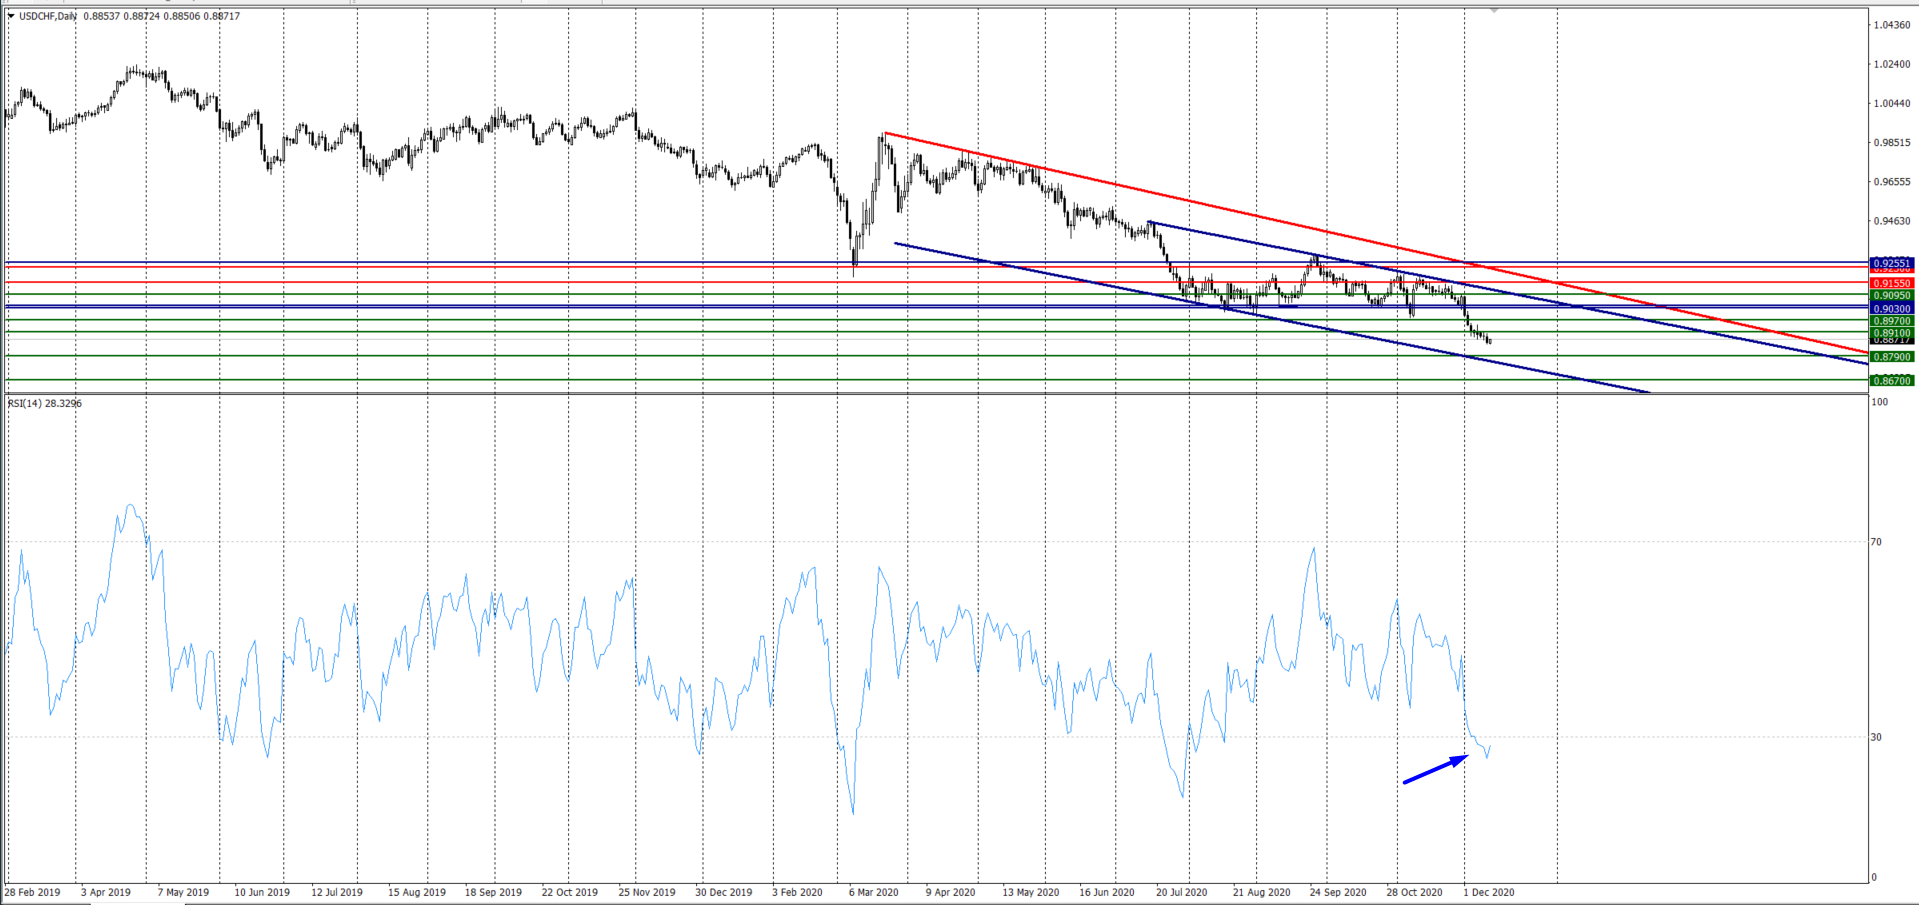The height and width of the screenshot is (905, 1919).
Task: Click the green 0.89700 price tag
Action: click(1891, 321)
